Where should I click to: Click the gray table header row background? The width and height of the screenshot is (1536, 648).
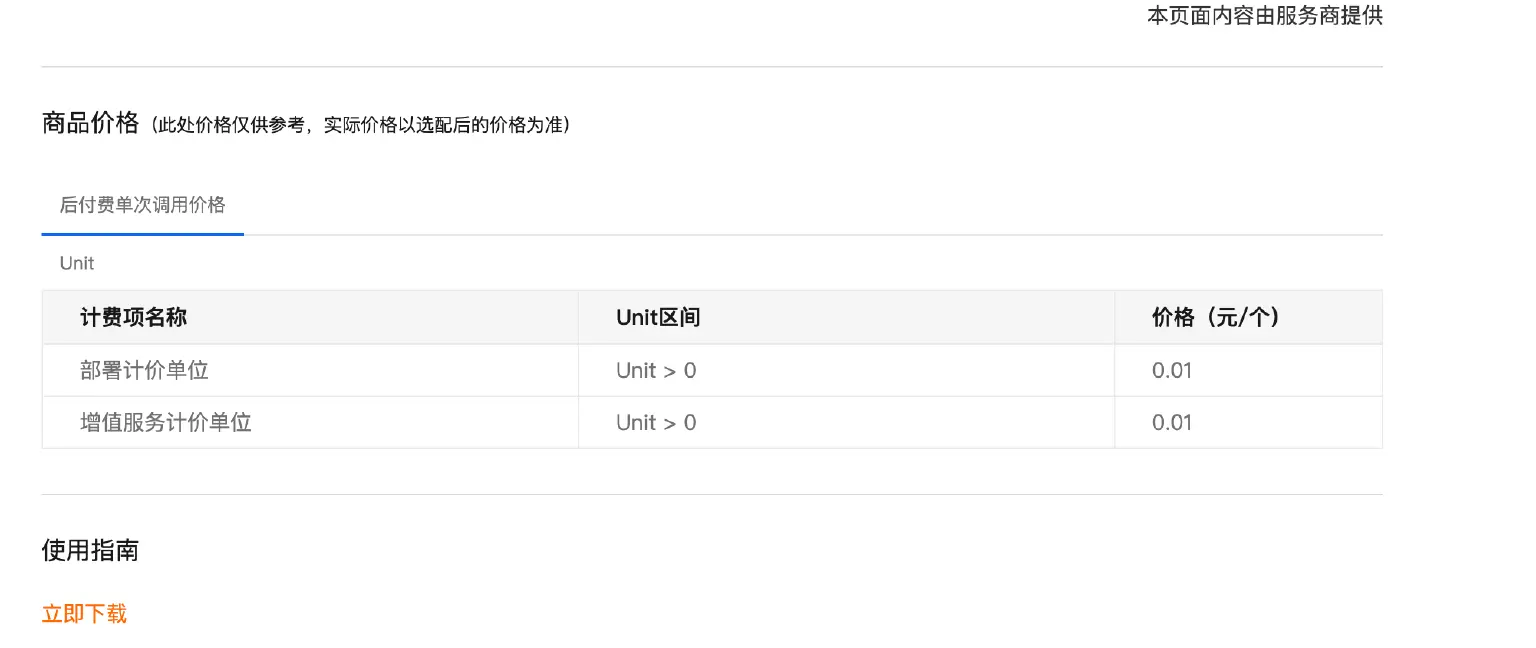(900, 317)
